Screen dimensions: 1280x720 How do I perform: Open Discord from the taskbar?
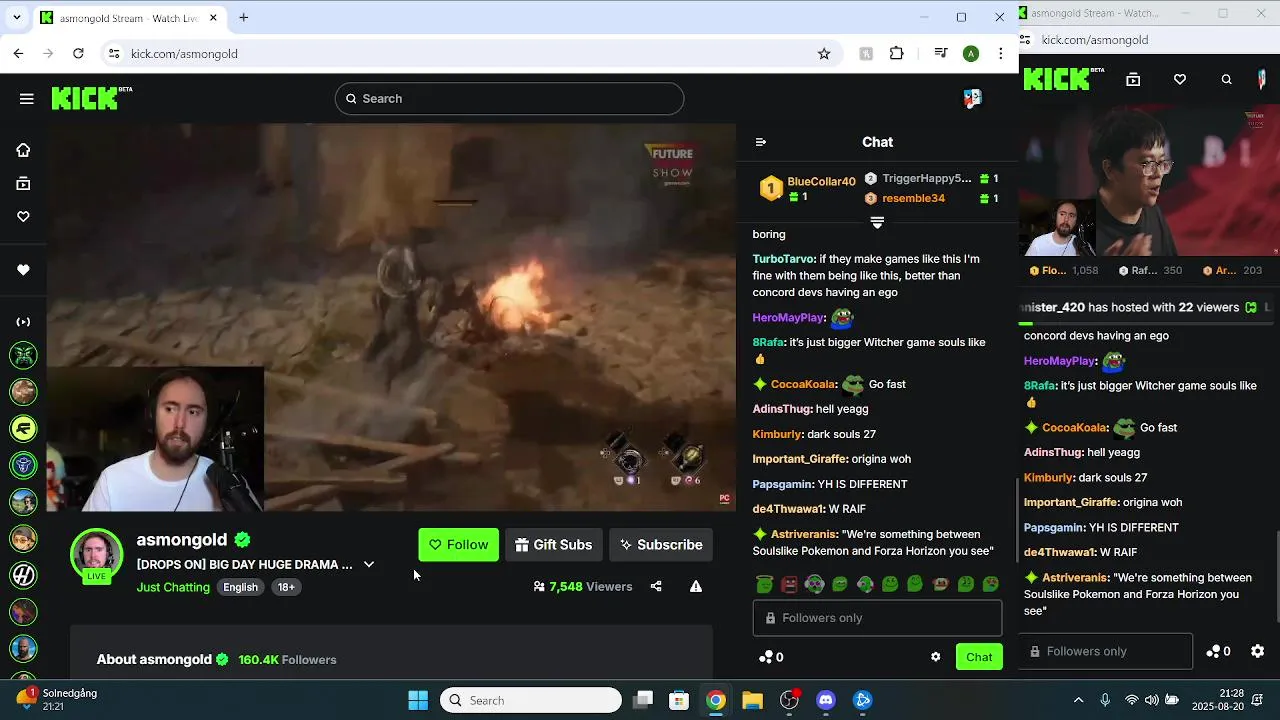click(x=826, y=700)
